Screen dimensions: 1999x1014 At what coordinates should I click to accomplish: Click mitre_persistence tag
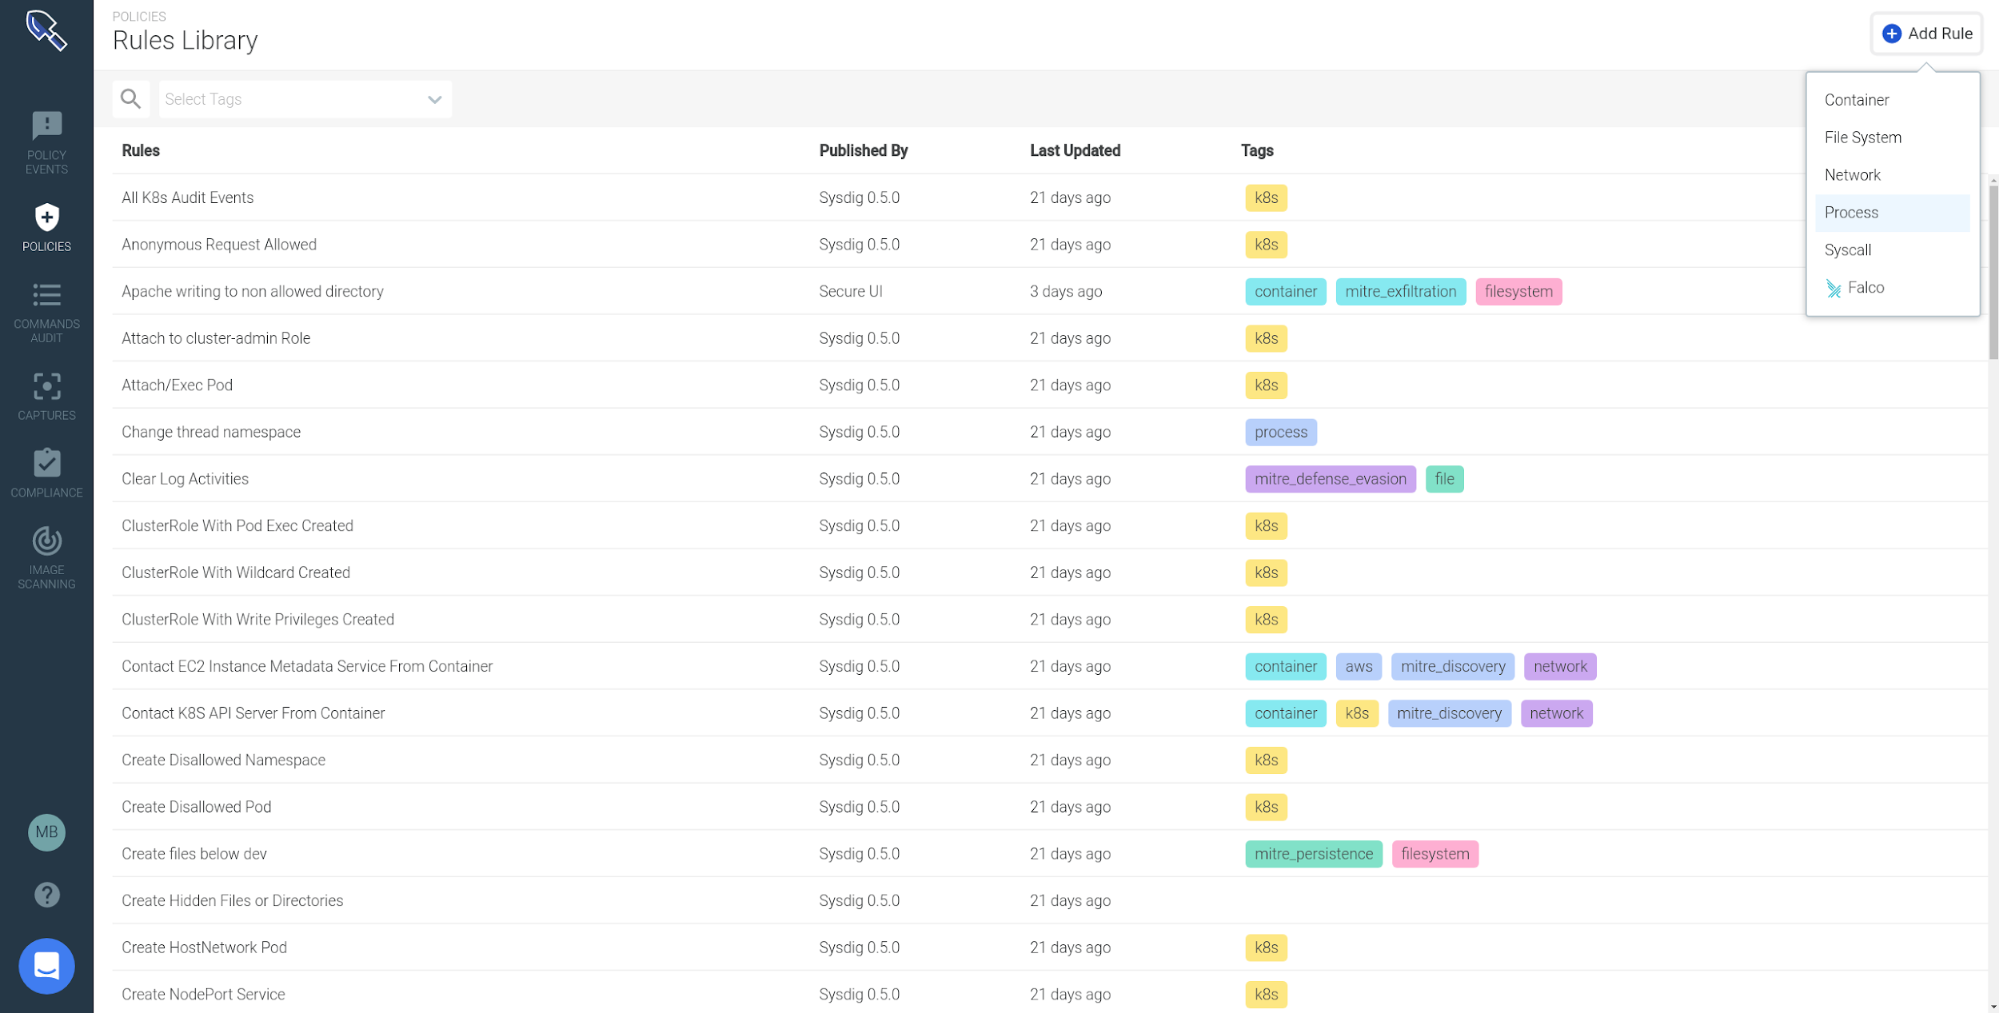(x=1313, y=855)
